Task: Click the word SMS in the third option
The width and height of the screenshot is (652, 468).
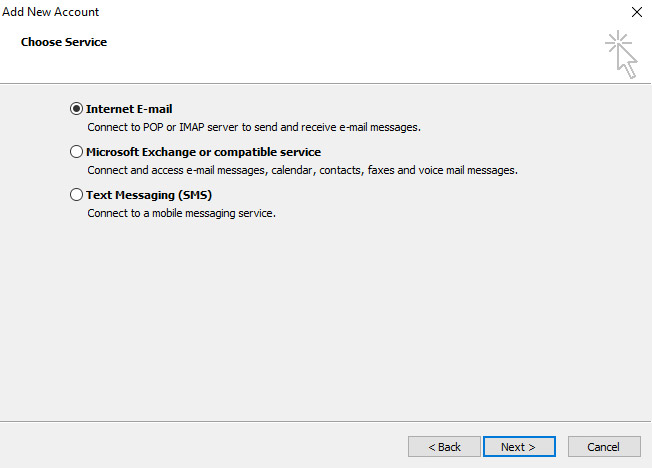Action: [195, 195]
